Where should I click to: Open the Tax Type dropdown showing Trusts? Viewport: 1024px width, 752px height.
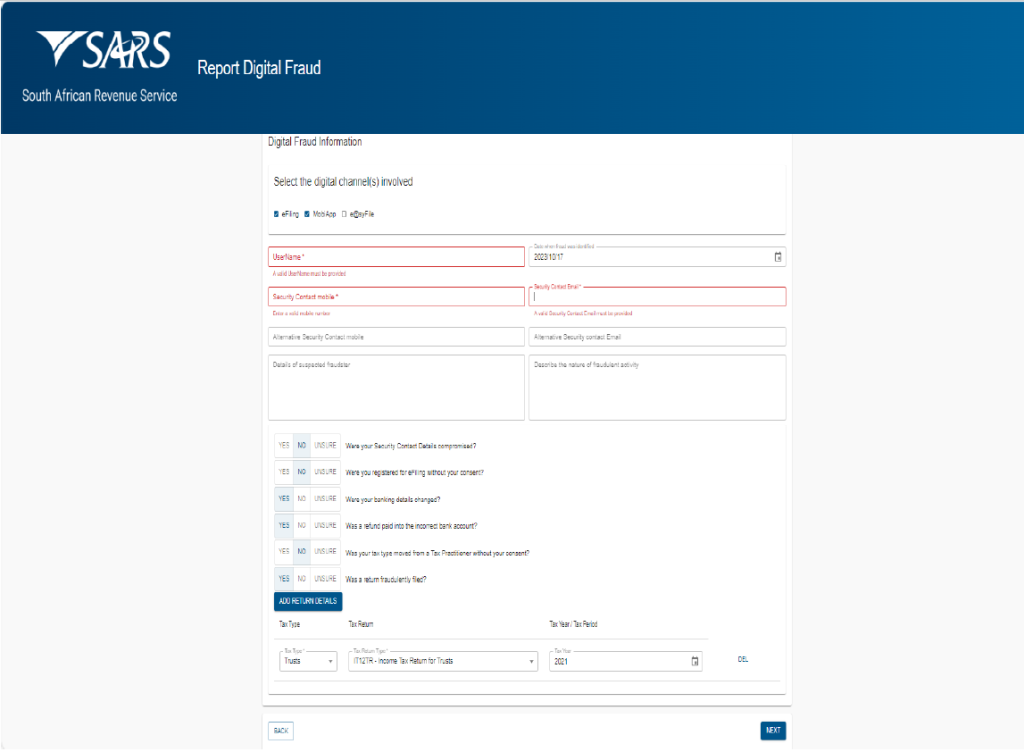[306, 661]
